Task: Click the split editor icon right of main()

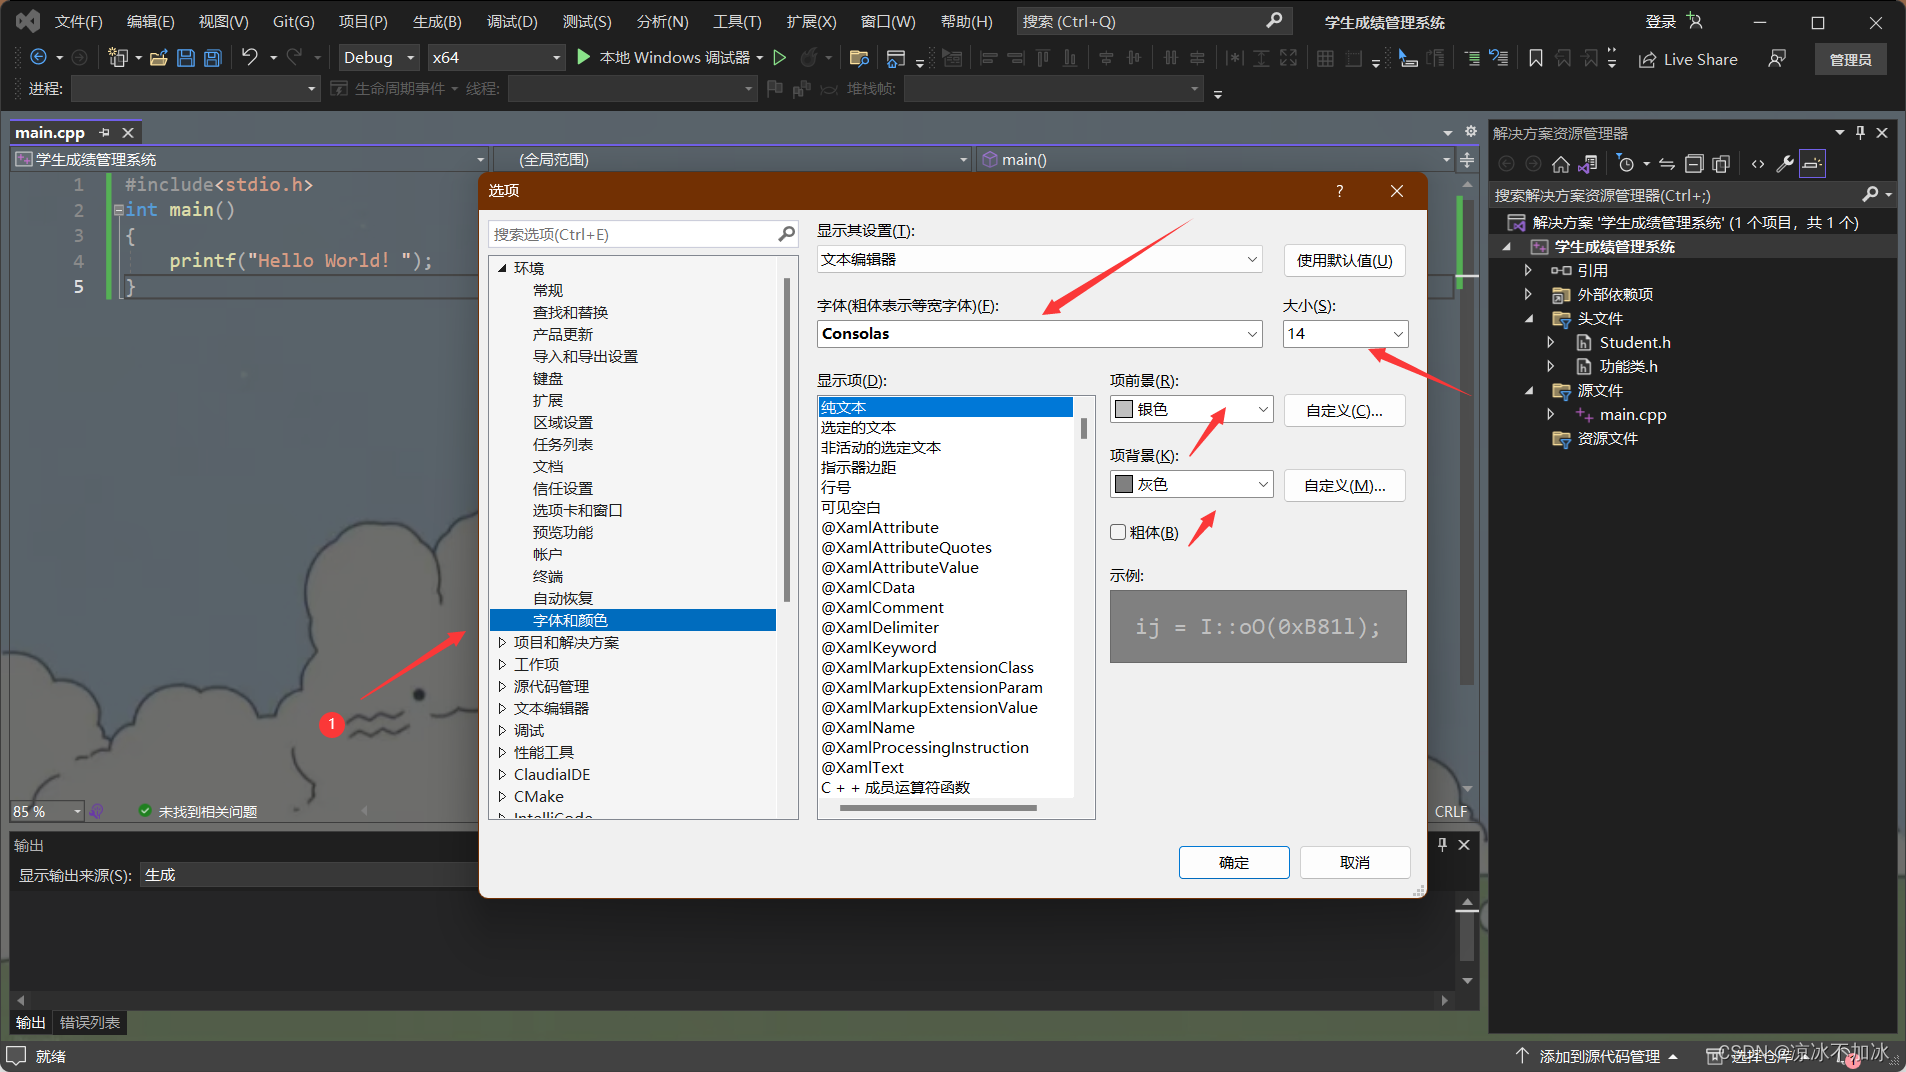Action: 1467,160
